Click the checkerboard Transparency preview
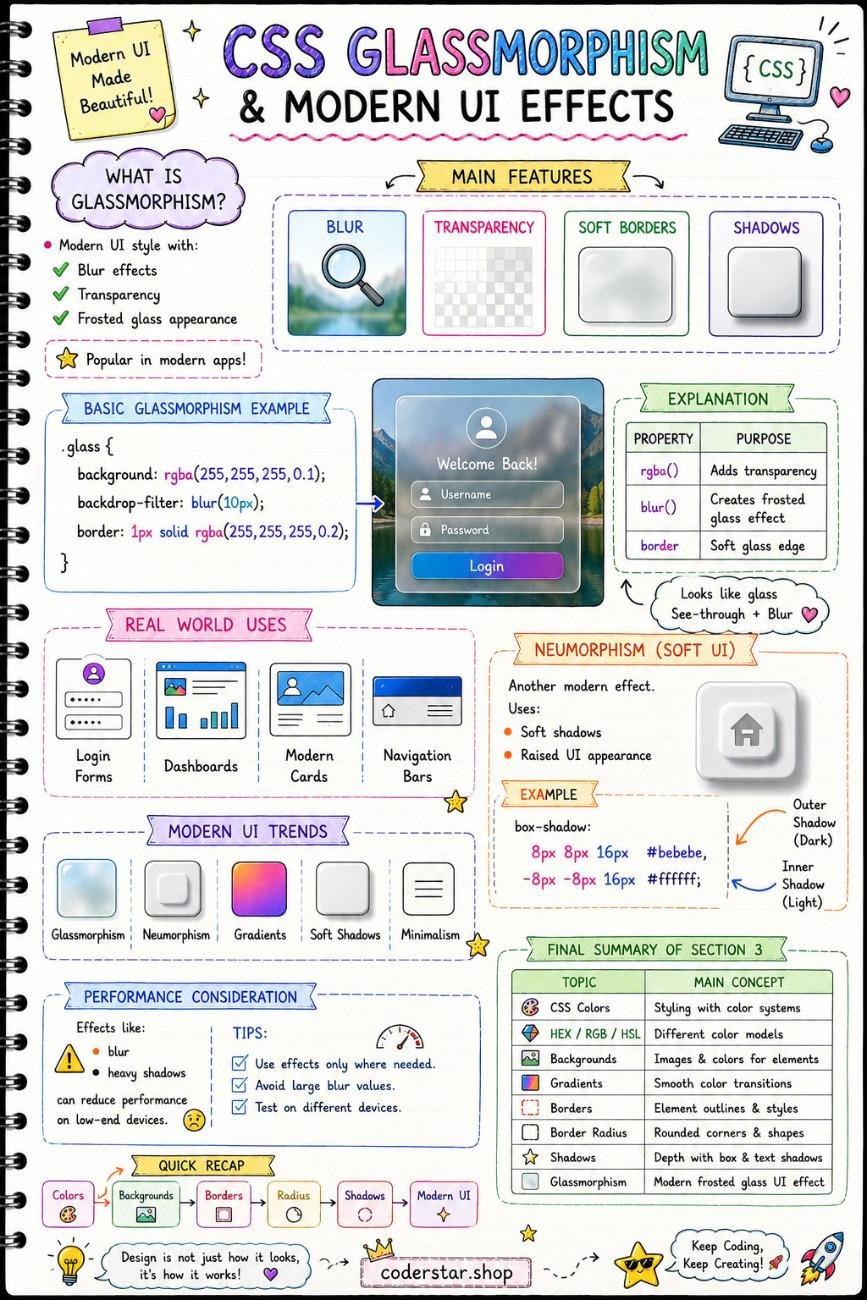The image size is (867, 1300). click(x=483, y=286)
